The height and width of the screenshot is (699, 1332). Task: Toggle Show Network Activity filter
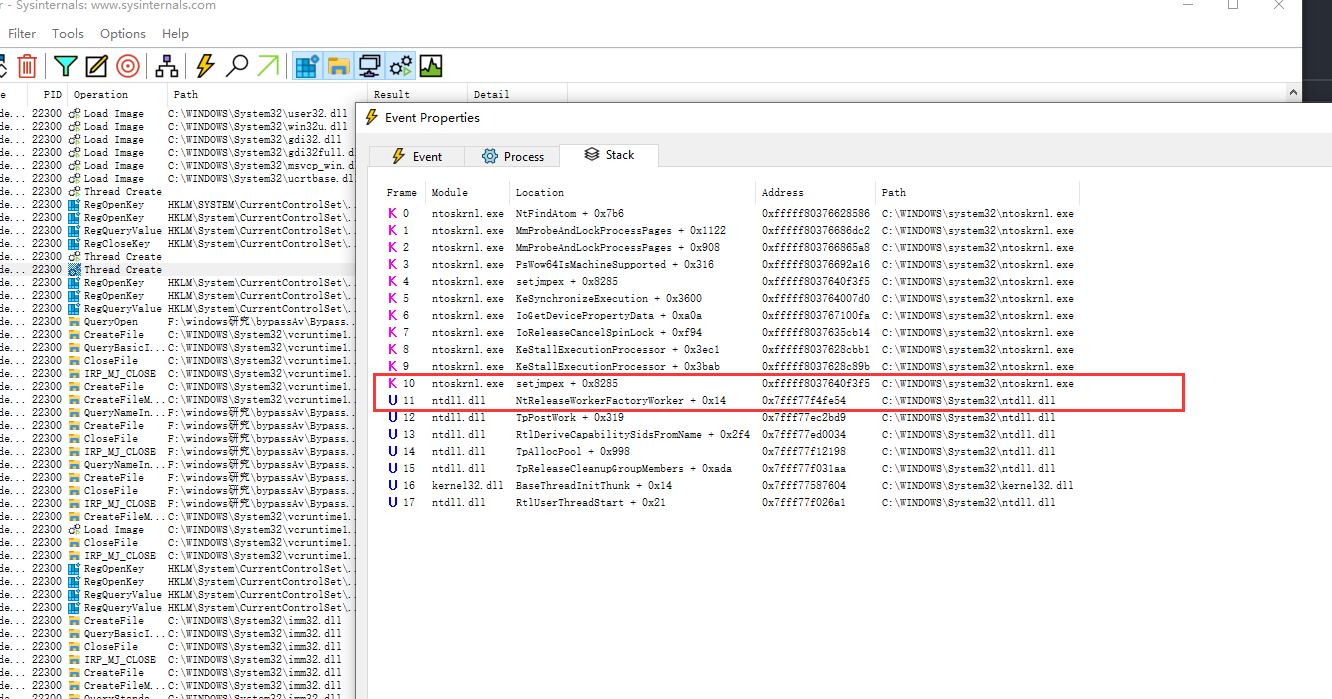click(x=369, y=67)
